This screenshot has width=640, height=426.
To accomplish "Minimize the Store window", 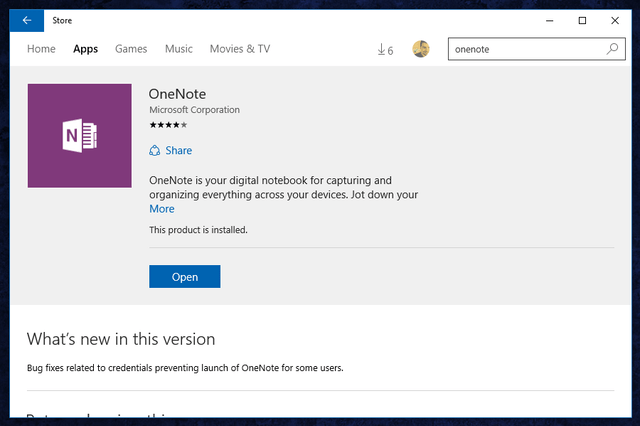I will (550, 20).
